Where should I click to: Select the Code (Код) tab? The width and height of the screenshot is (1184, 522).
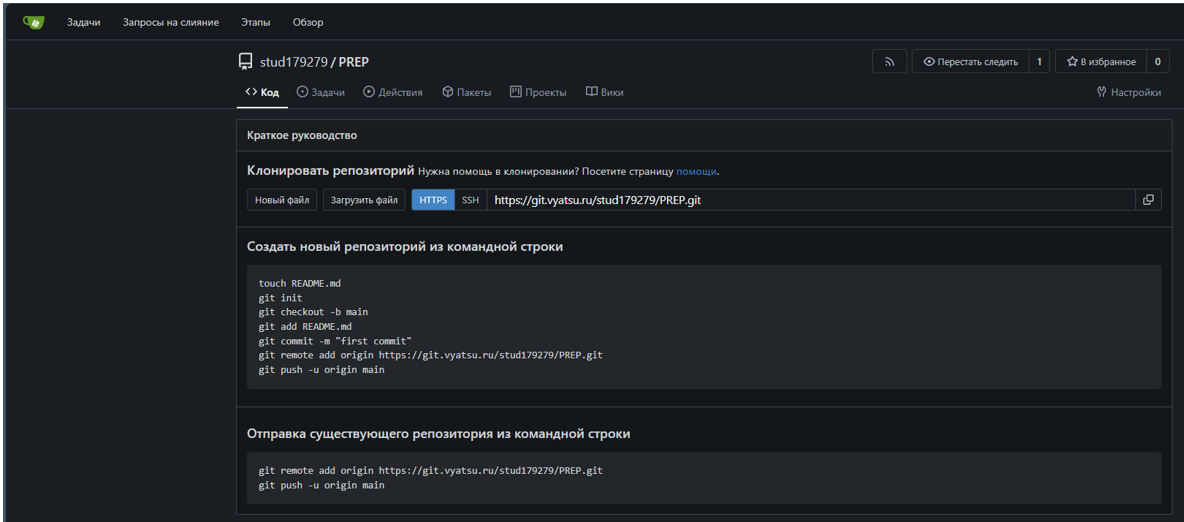coord(262,92)
